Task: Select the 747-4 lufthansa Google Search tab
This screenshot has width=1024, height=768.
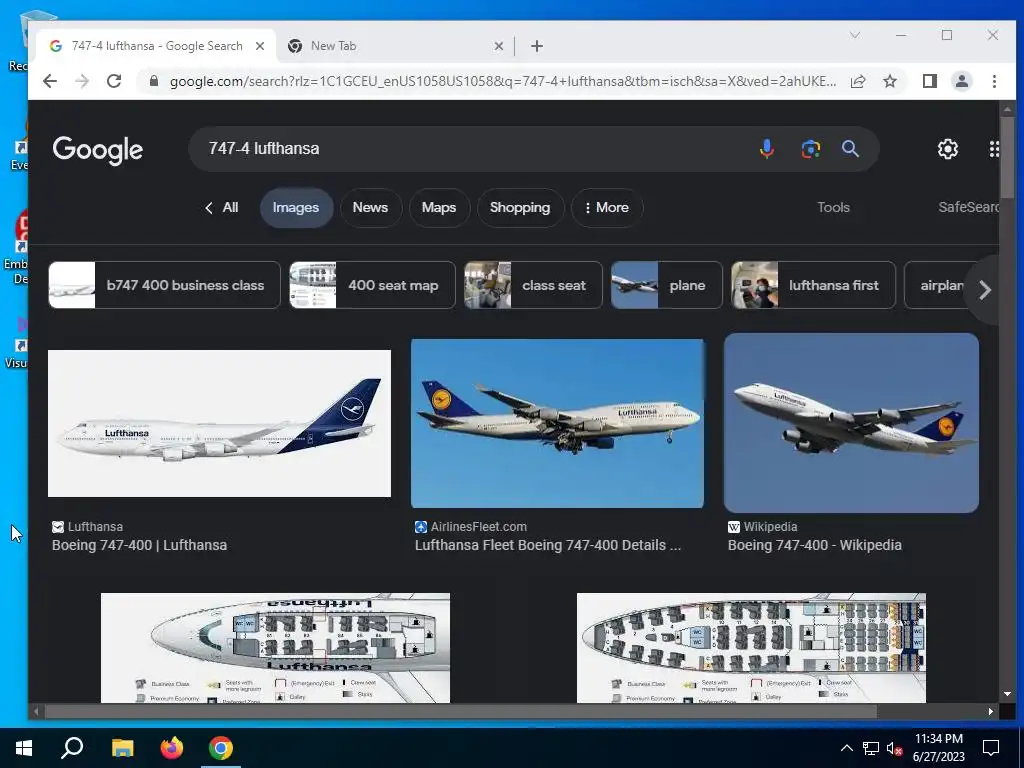Action: coord(157,46)
